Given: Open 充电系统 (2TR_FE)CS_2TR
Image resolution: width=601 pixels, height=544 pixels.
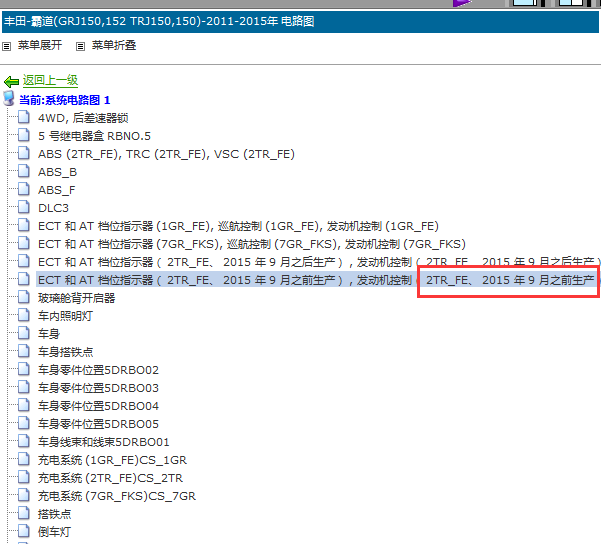Looking at the screenshot, I should tap(110, 478).
